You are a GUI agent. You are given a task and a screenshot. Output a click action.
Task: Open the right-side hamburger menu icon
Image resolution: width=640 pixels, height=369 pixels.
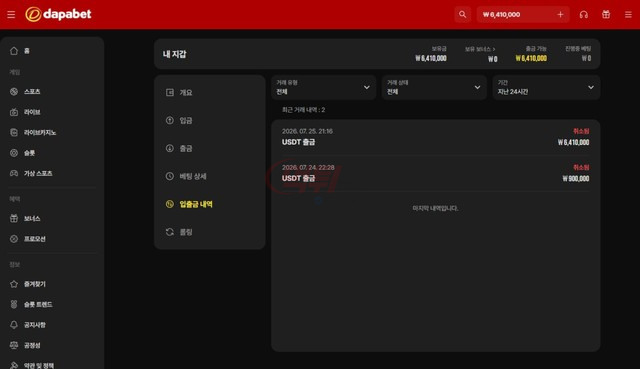[628, 14]
